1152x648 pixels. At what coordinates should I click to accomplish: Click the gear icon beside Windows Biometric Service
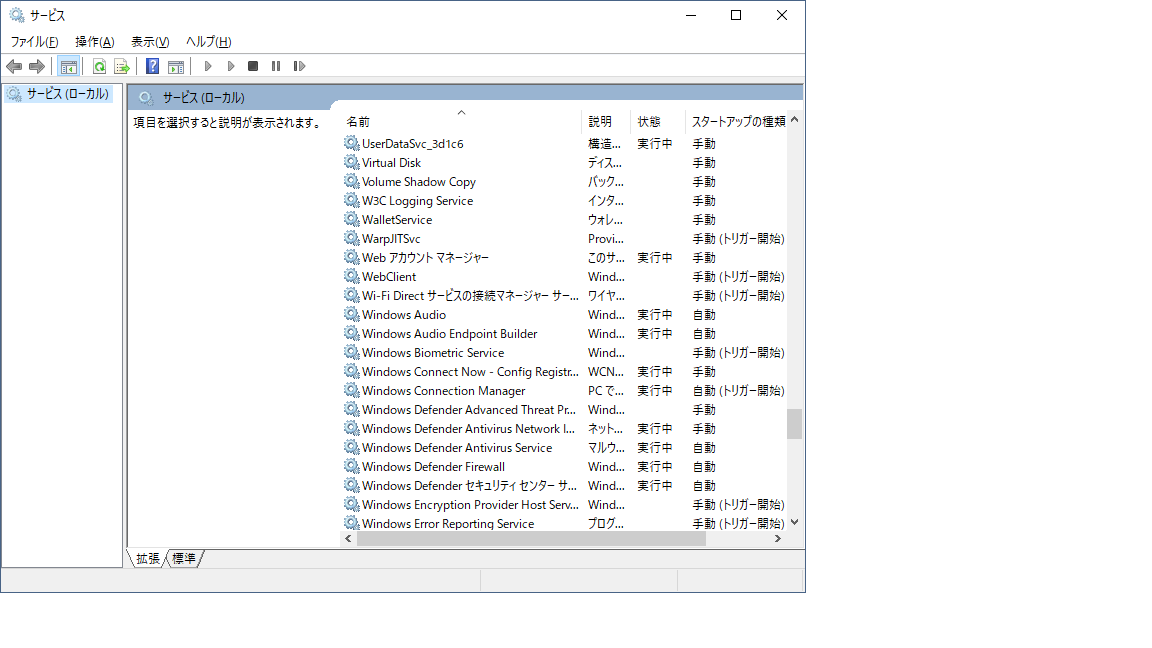pyautogui.click(x=352, y=353)
